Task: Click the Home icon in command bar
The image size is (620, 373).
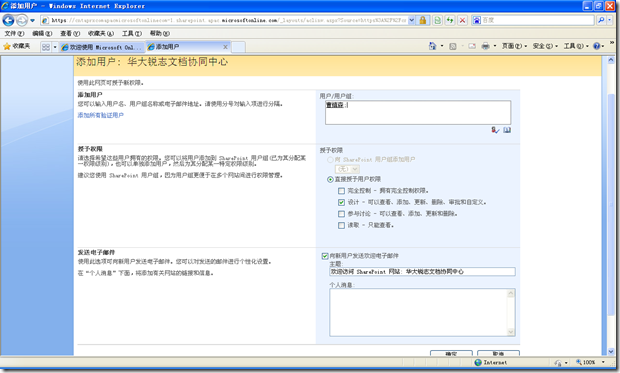Action: 432,46
